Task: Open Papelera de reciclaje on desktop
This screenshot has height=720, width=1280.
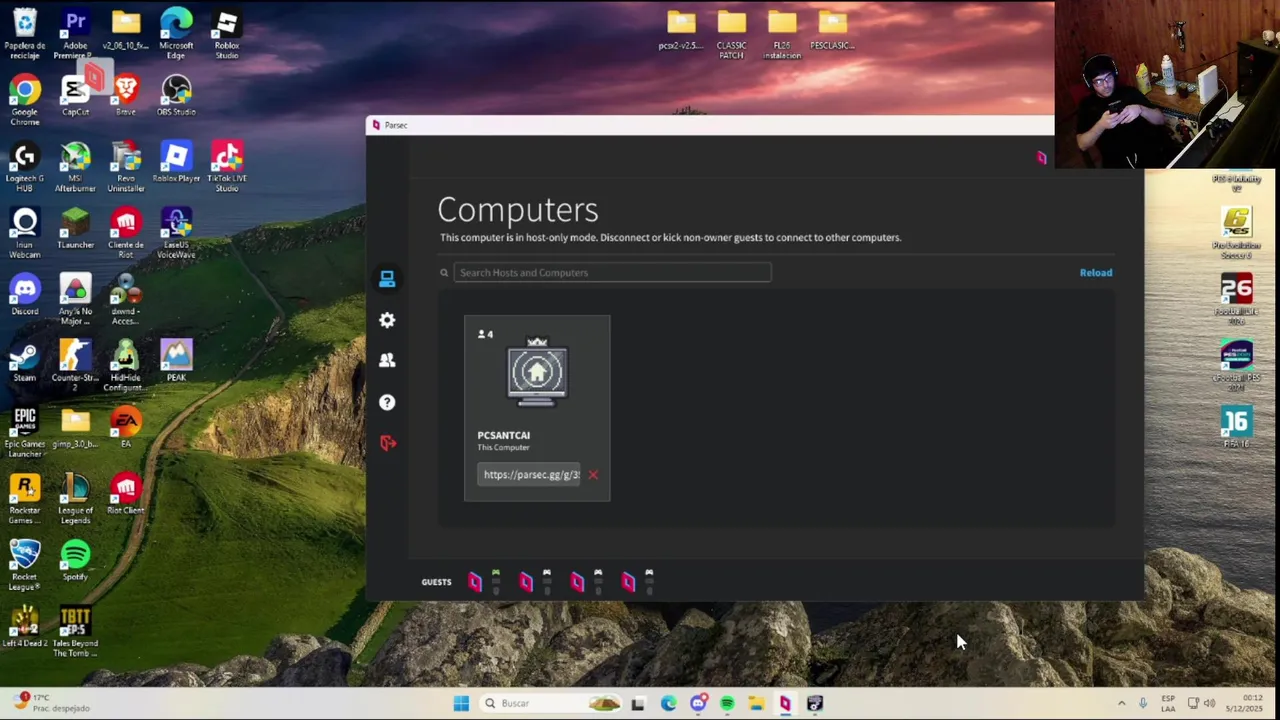Action: coord(25,33)
